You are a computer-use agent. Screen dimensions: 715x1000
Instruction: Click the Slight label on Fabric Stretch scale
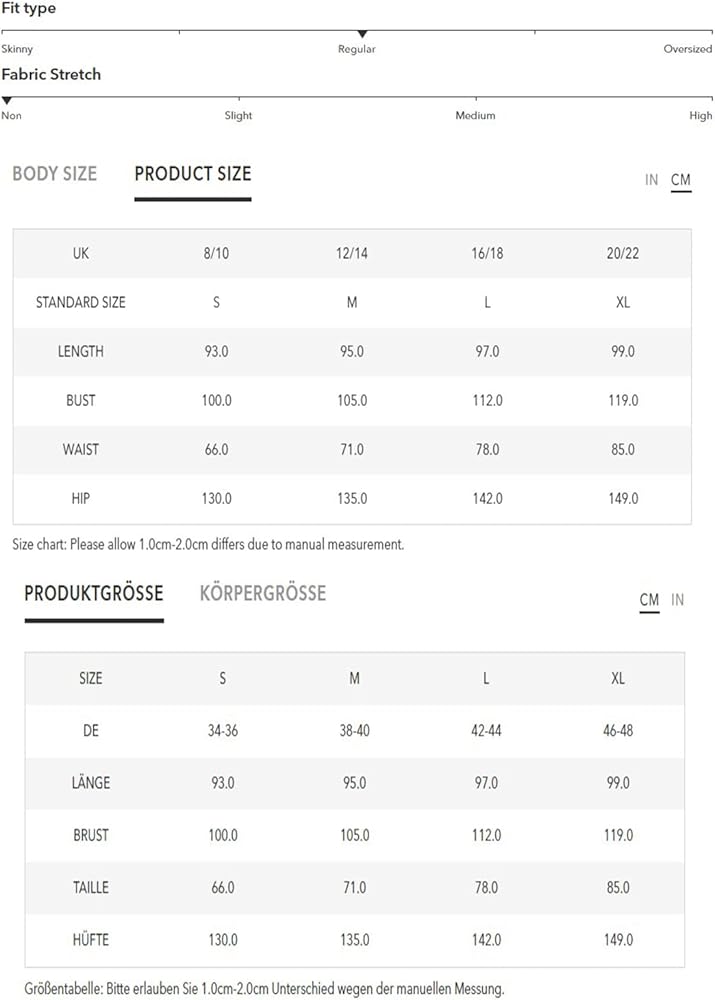238,116
